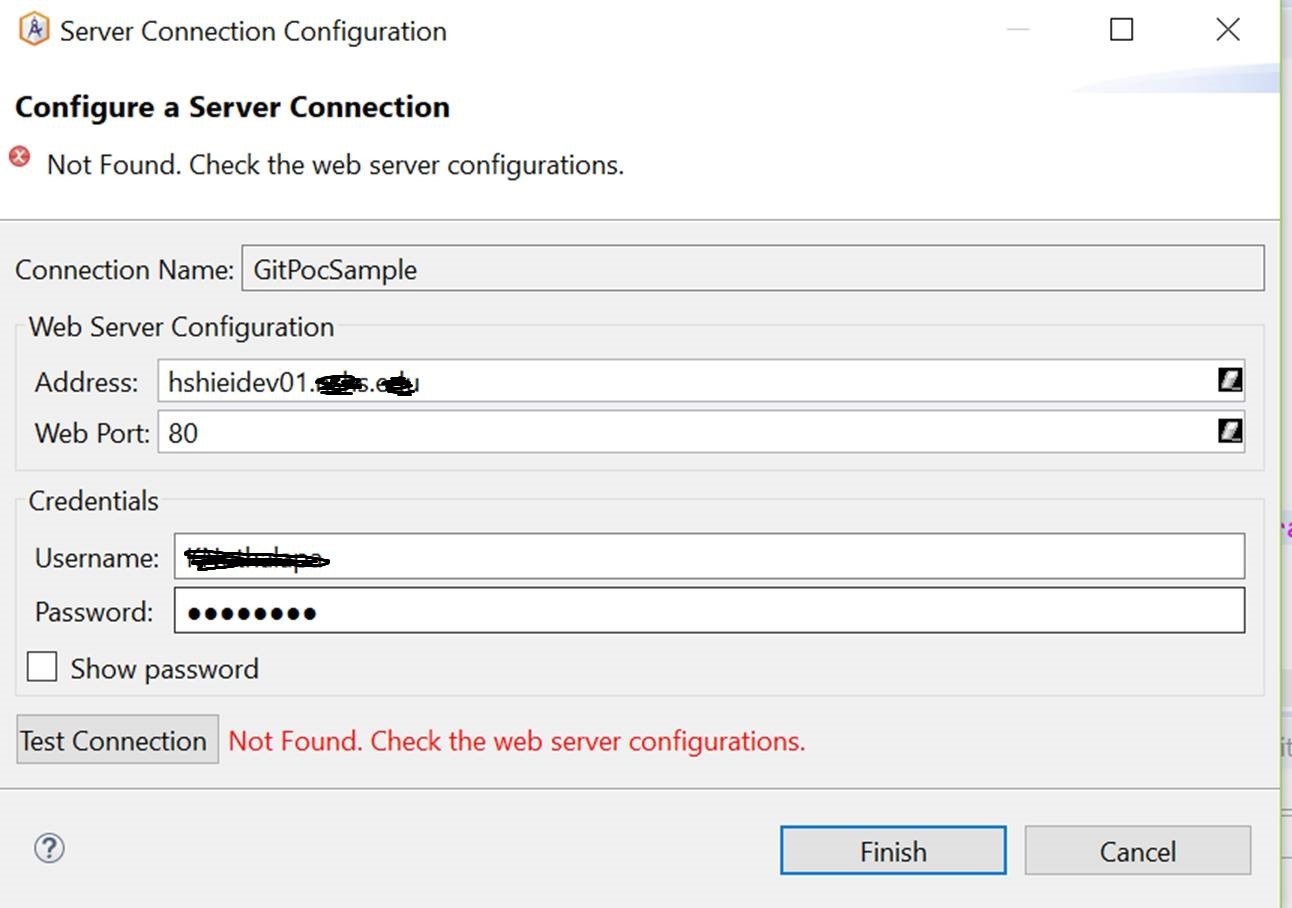The width and height of the screenshot is (1292, 908).
Task: Open help via the question mark icon
Action: click(49, 848)
